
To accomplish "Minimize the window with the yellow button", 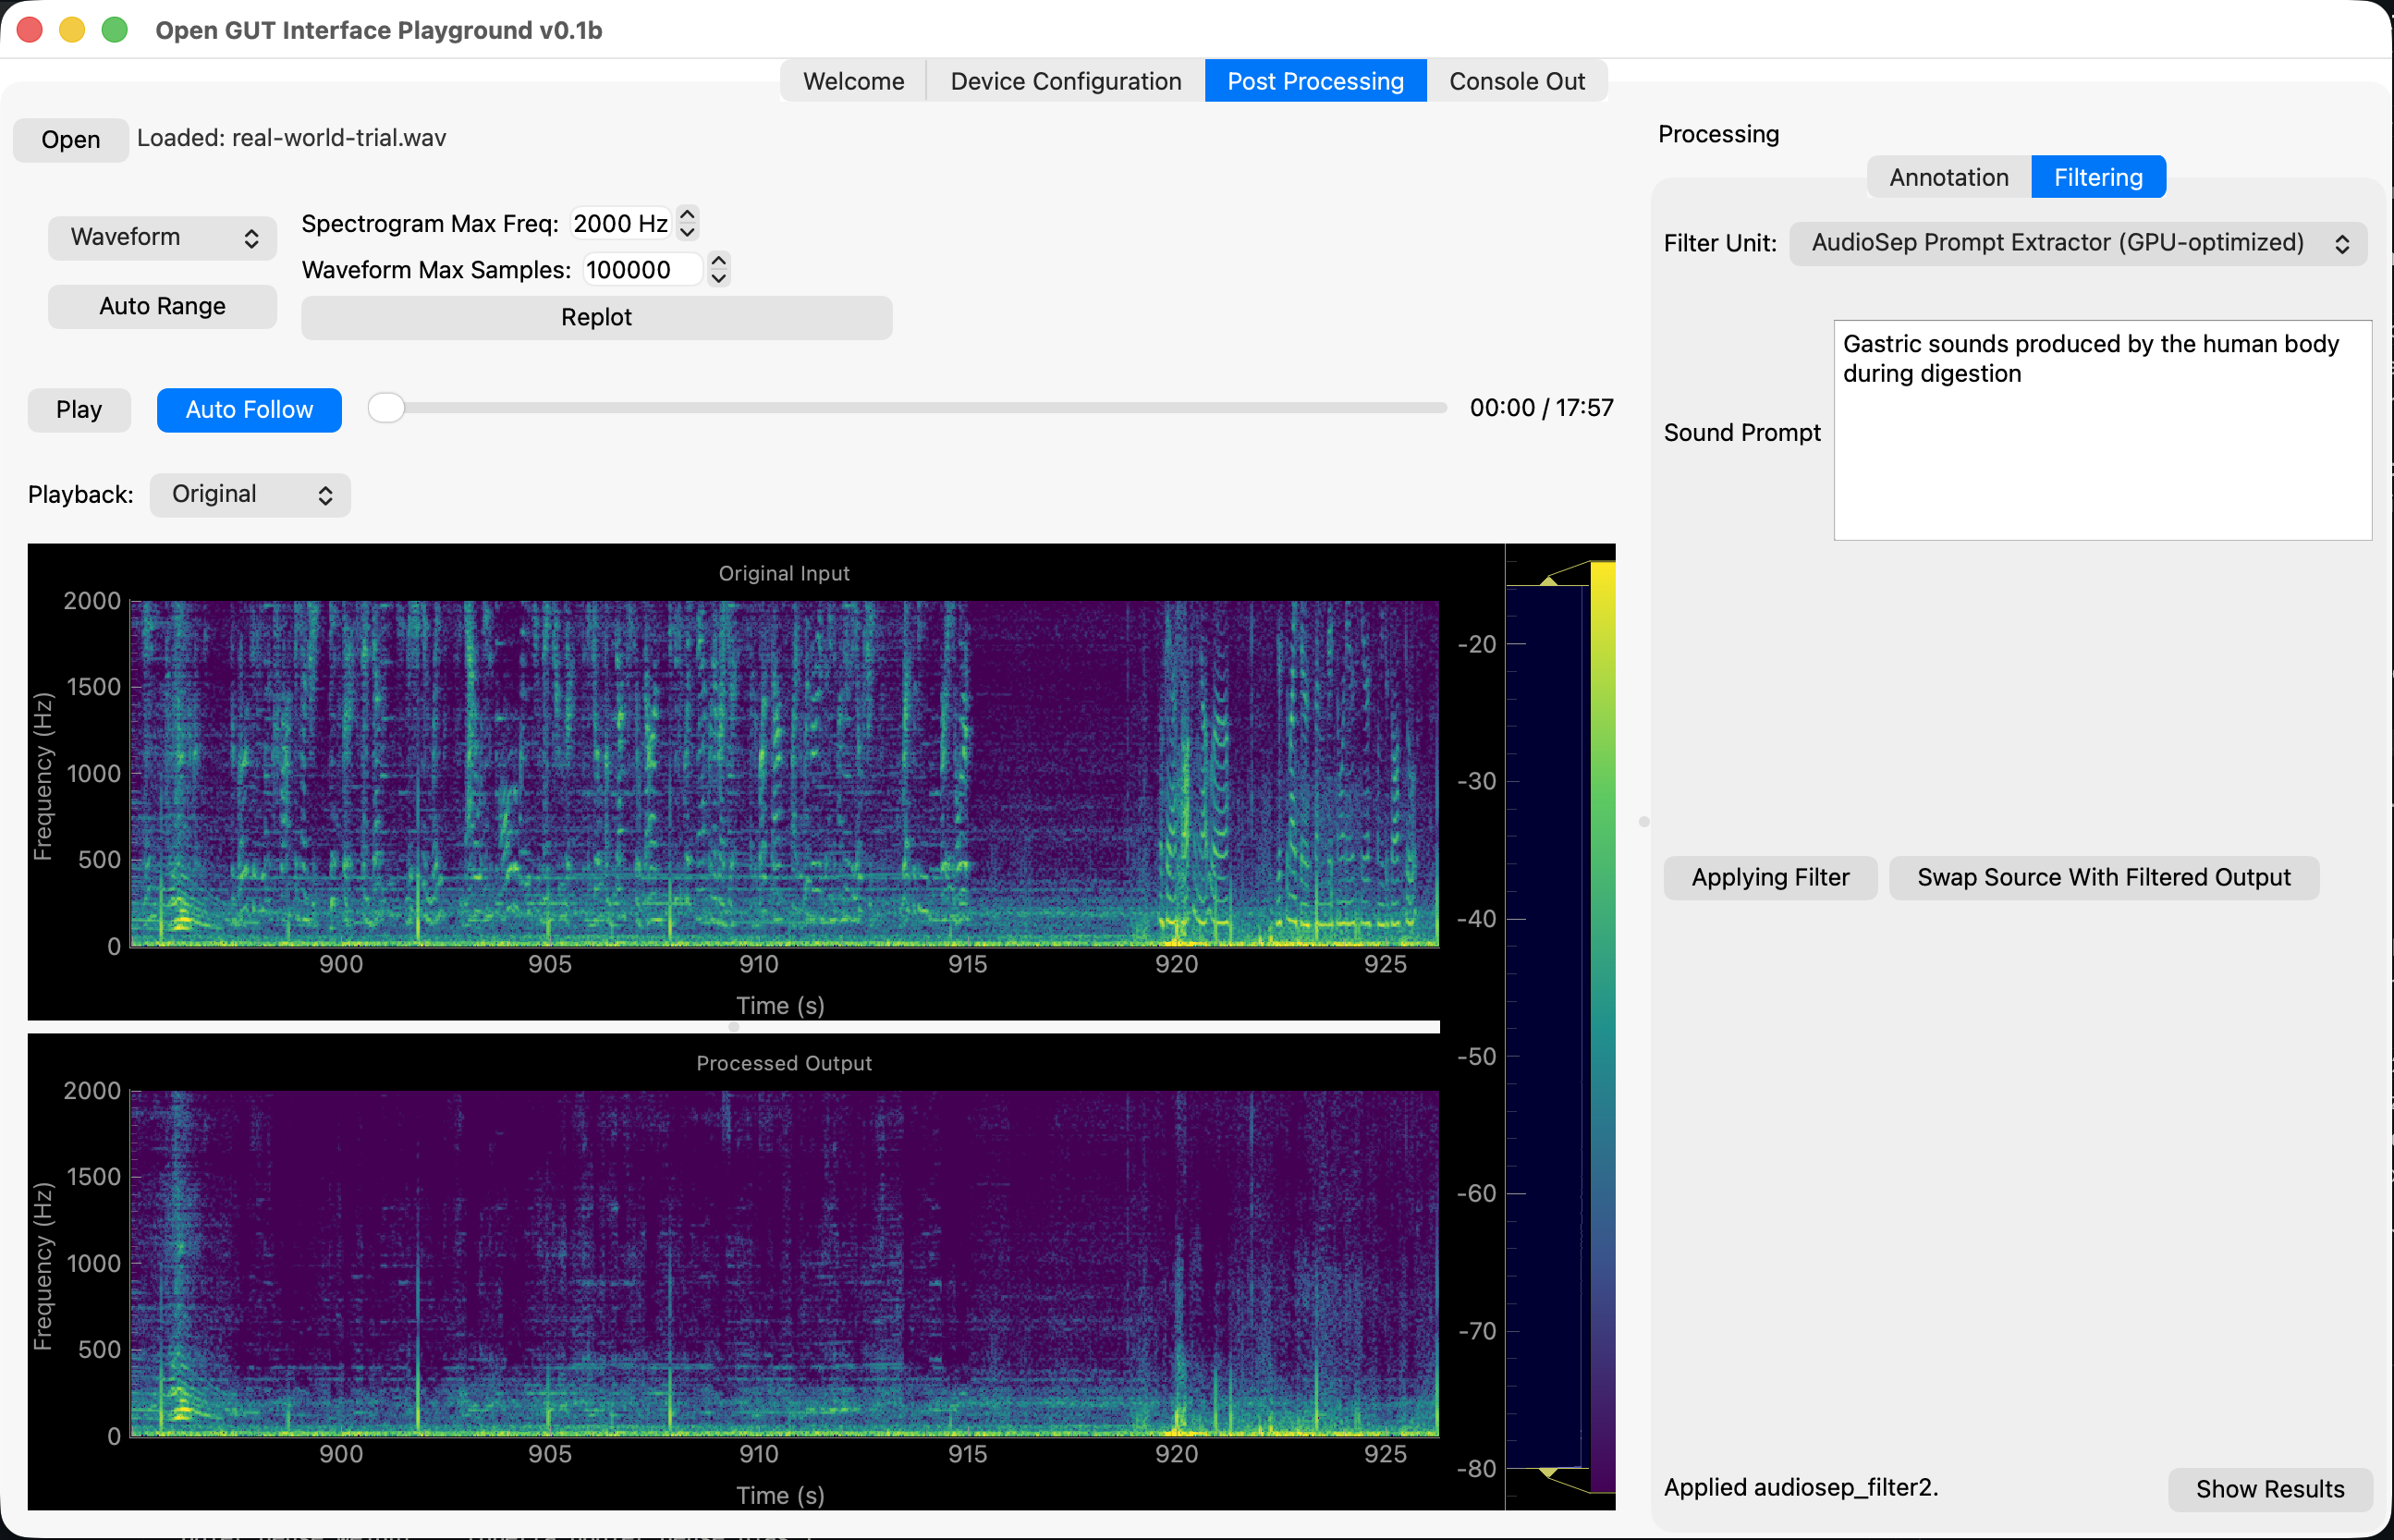I will [x=72, y=30].
